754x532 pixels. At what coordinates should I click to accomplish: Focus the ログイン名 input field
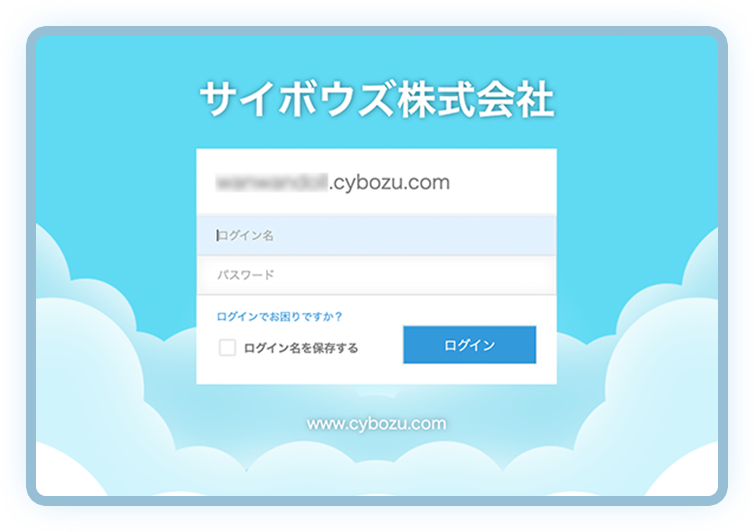coord(377,235)
